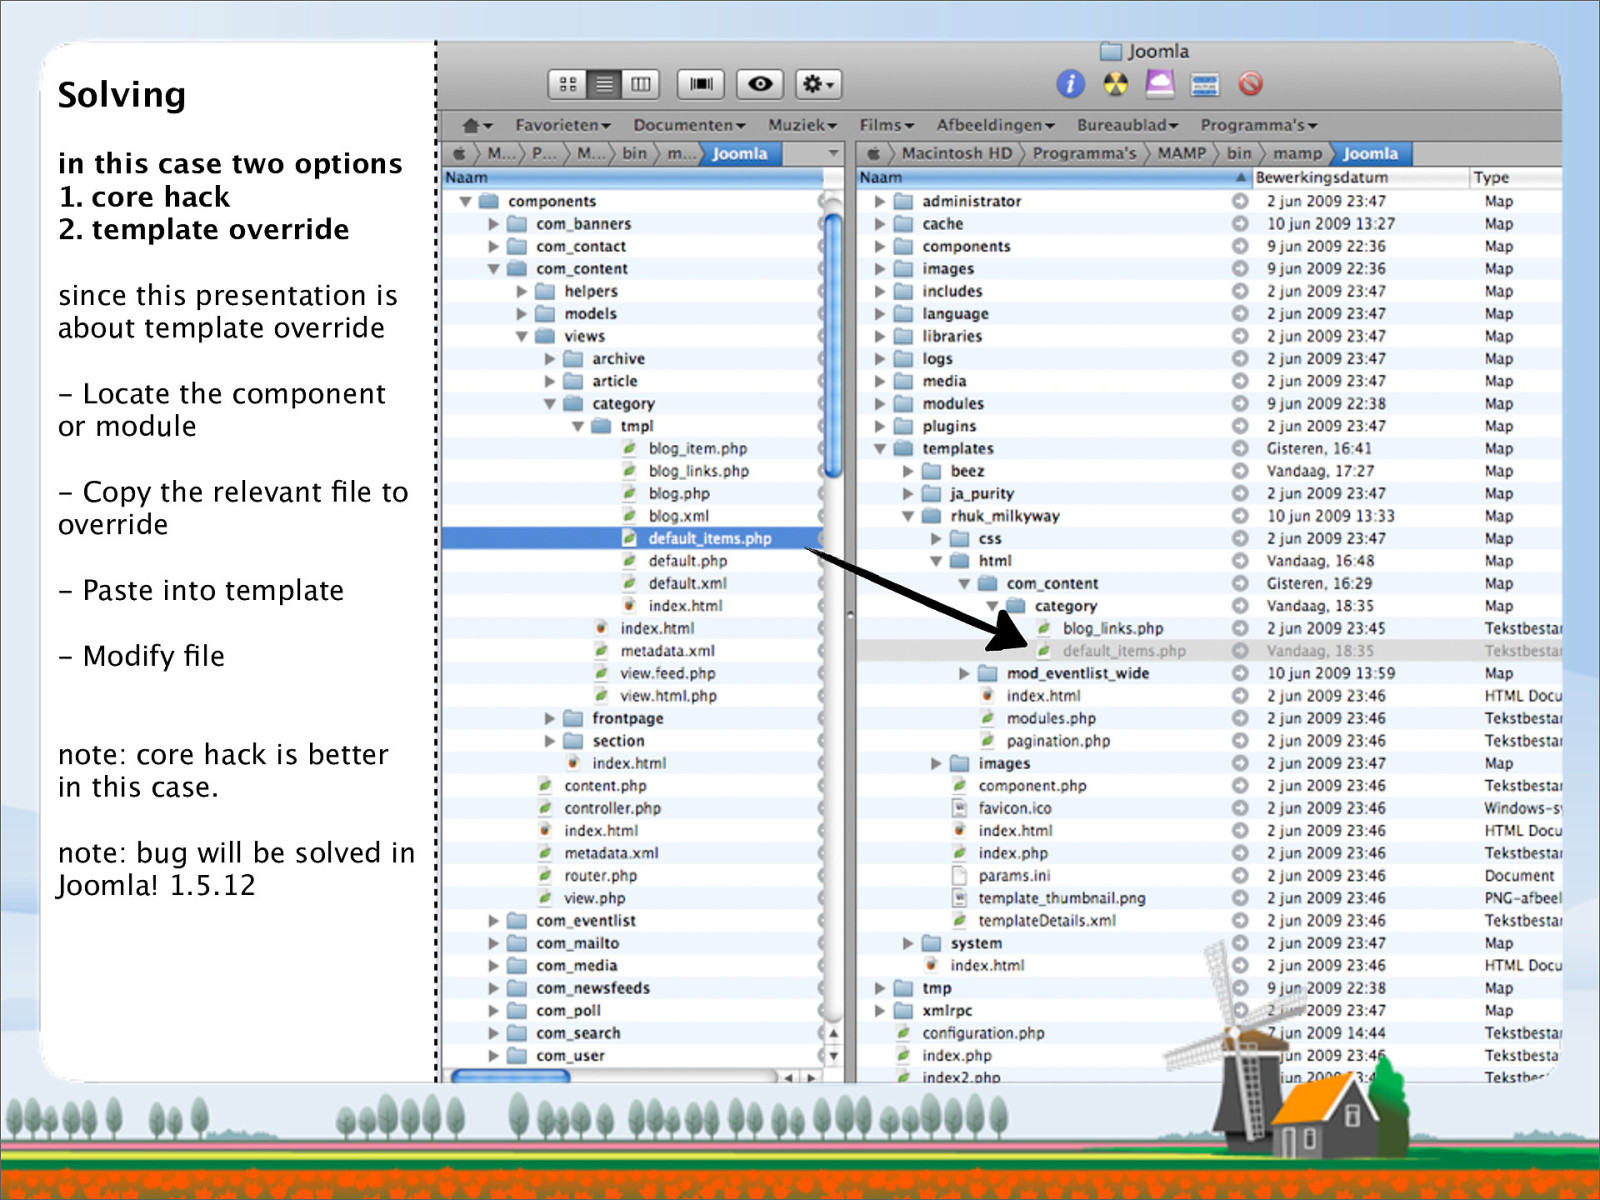This screenshot has height=1200, width=1600.
Task: Click Macintosh HD in the right path bar
Action: pos(956,153)
